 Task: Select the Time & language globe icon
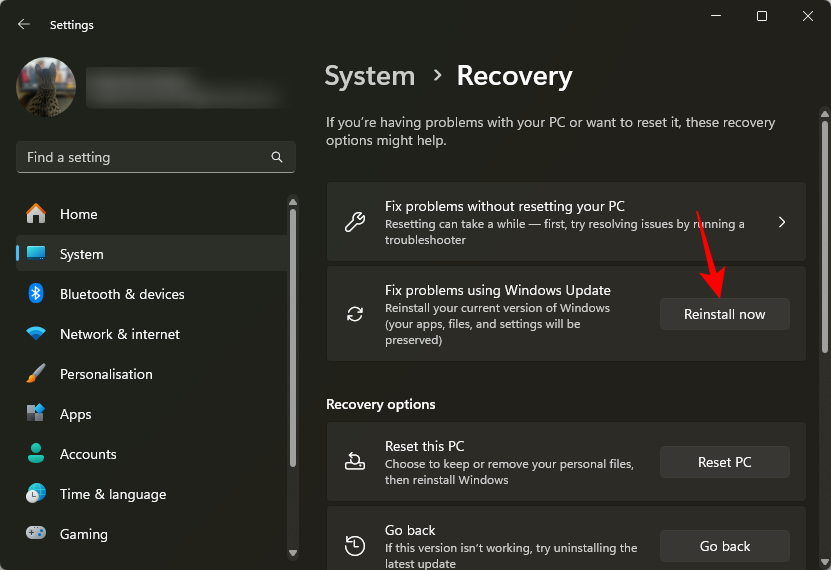click(36, 494)
